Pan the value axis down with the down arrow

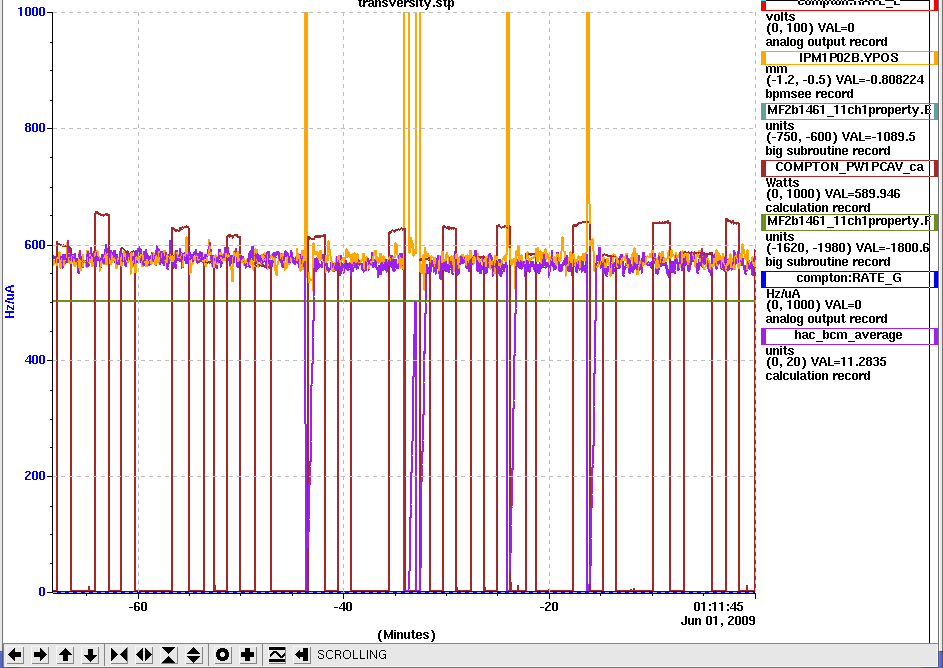click(x=90, y=655)
